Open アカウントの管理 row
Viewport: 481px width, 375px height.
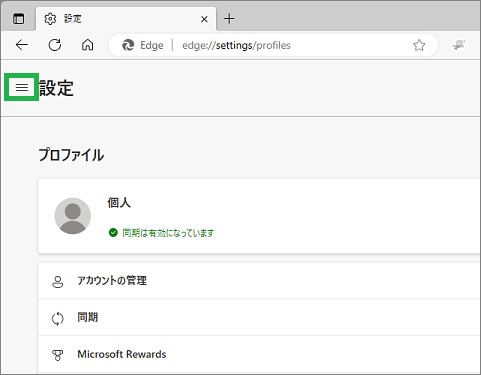(x=259, y=281)
